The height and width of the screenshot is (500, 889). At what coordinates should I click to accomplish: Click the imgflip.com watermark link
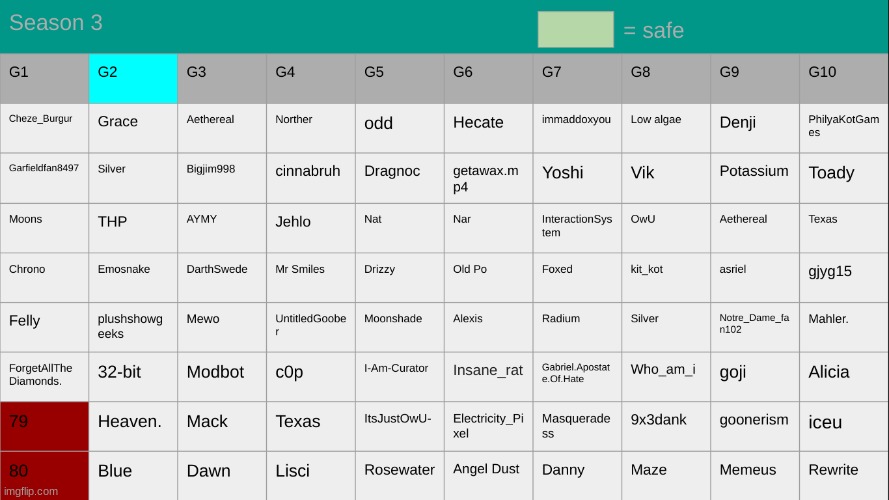[32, 491]
